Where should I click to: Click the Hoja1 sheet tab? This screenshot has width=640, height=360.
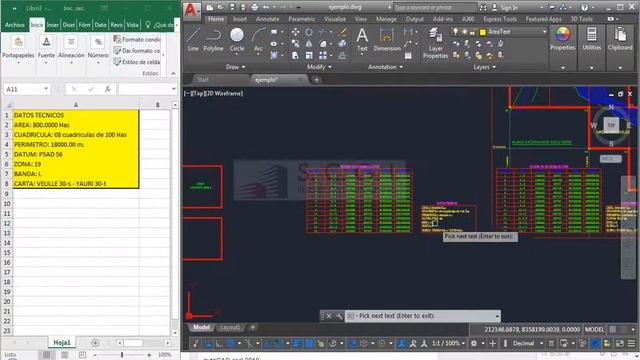click(62, 342)
